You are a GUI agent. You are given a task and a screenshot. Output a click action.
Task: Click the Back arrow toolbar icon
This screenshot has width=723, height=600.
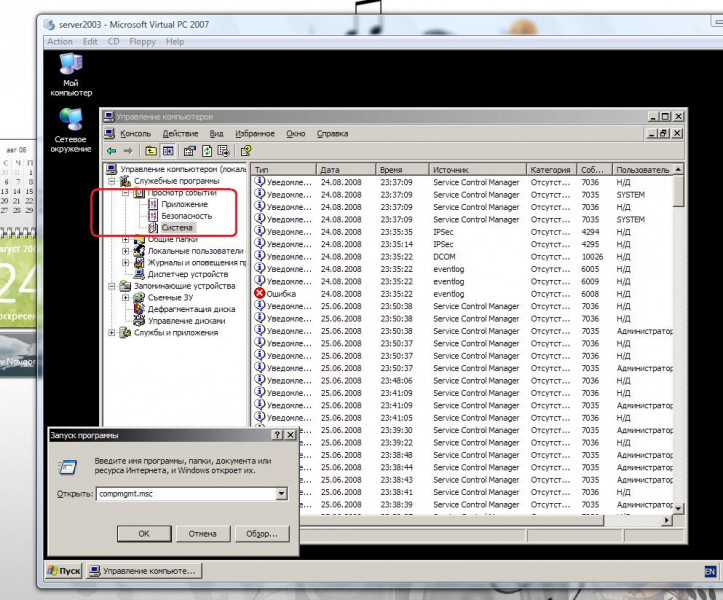pos(112,151)
